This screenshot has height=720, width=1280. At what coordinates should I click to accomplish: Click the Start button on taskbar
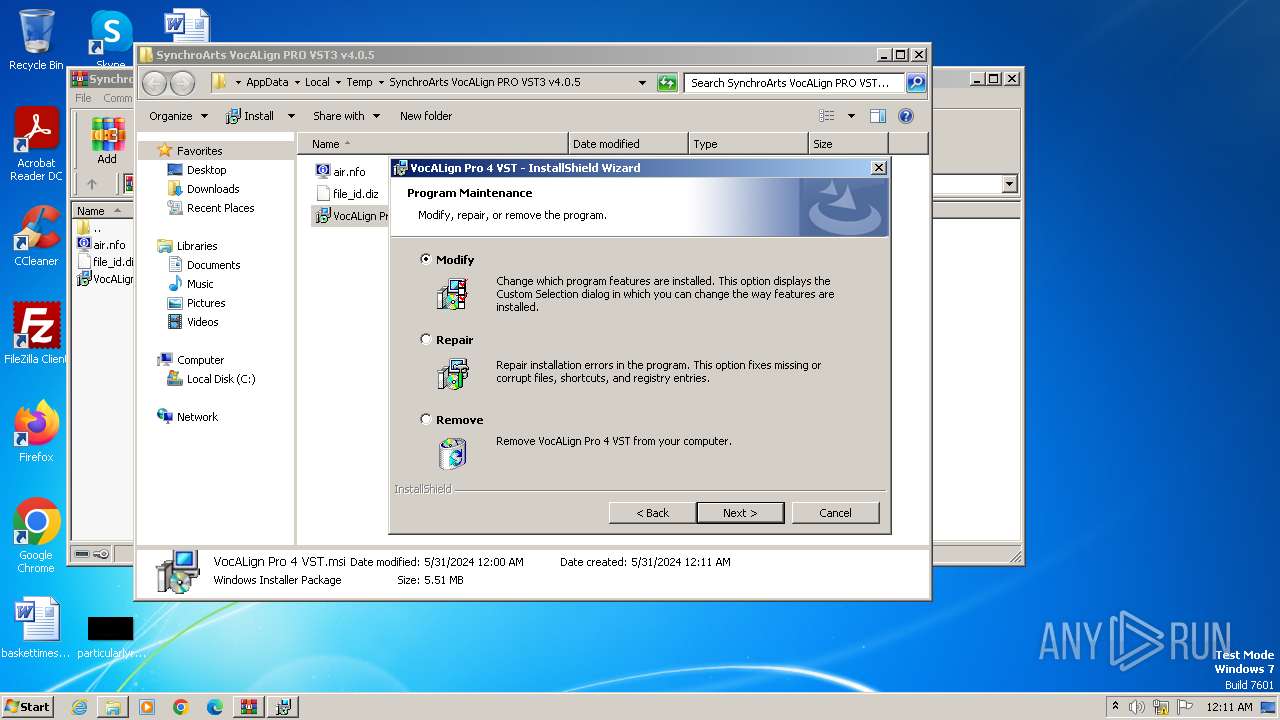click(28, 706)
